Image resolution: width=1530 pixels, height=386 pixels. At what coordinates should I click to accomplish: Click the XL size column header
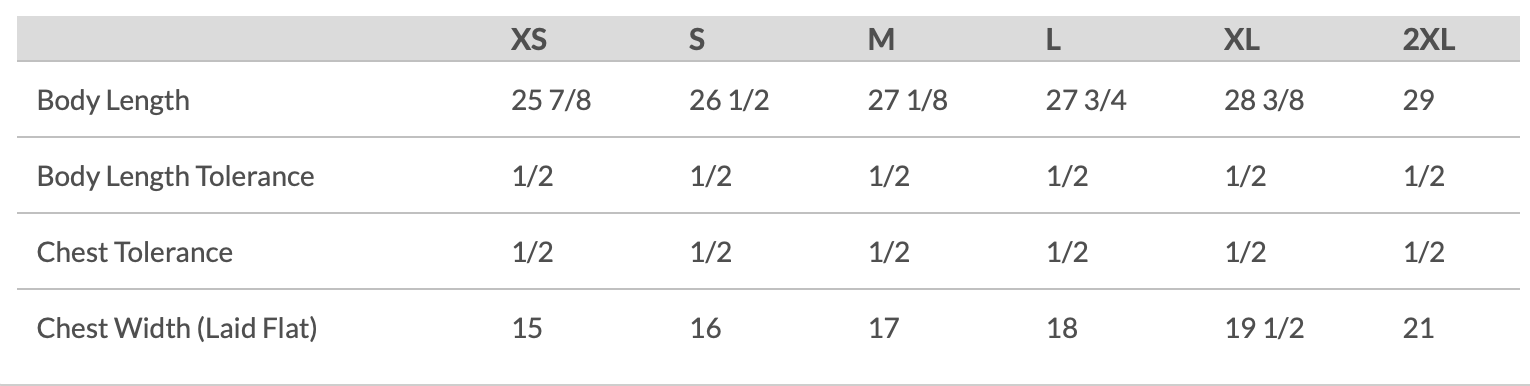[1242, 40]
